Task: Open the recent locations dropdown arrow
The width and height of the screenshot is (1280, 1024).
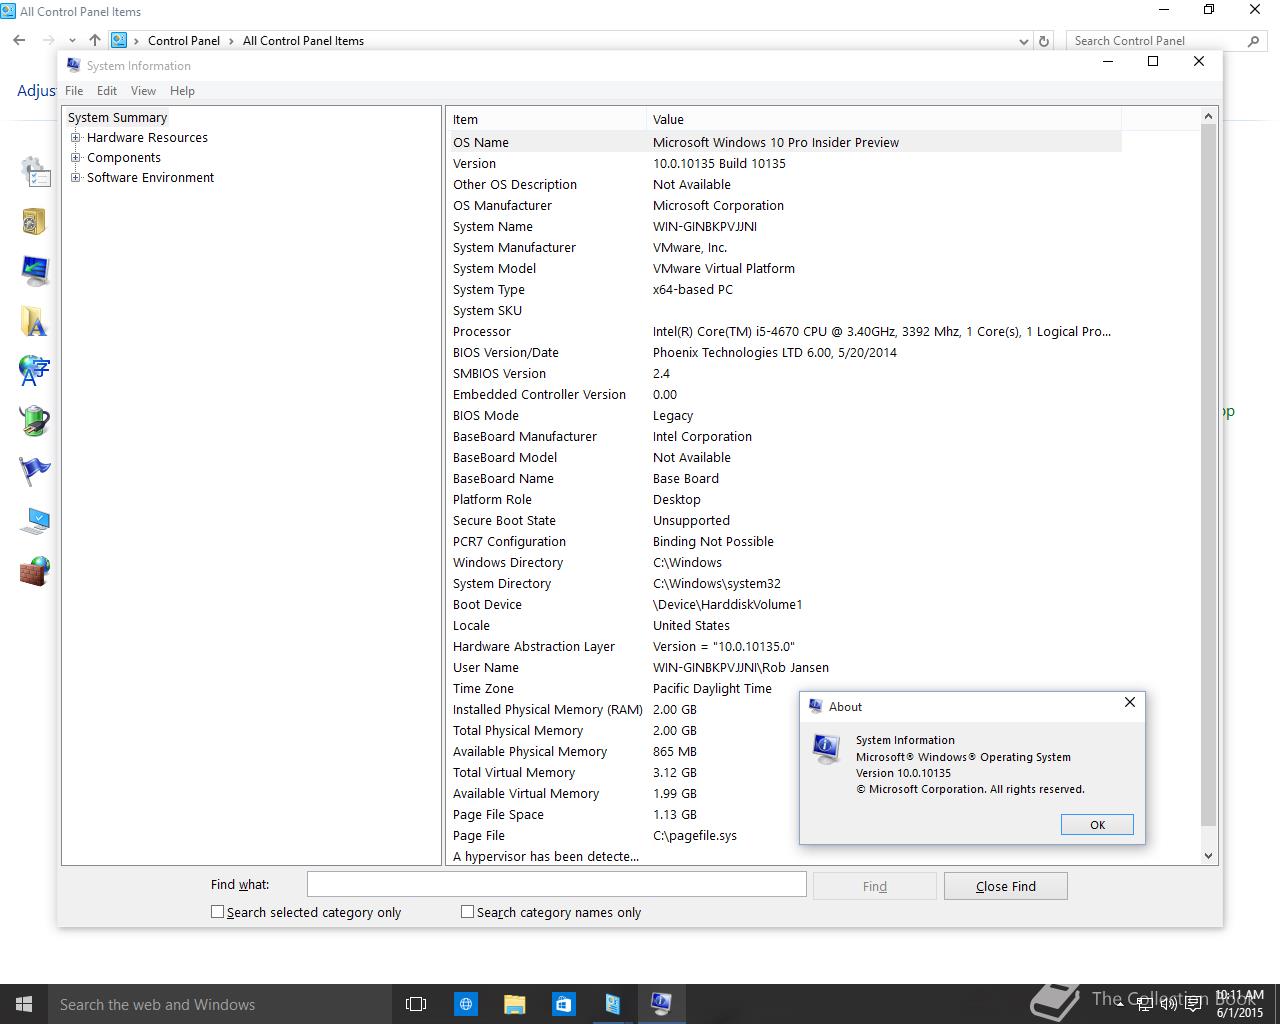Action: 72,41
